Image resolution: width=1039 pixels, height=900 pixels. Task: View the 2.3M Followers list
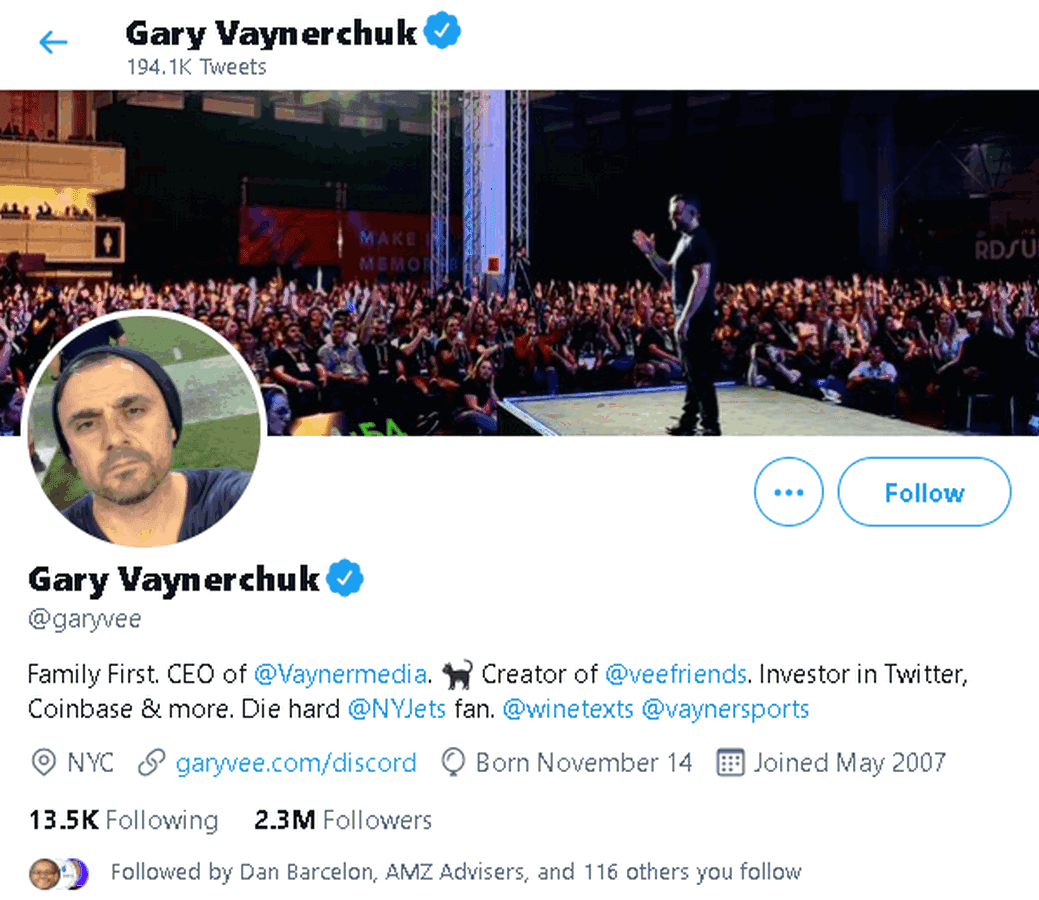coord(342,820)
